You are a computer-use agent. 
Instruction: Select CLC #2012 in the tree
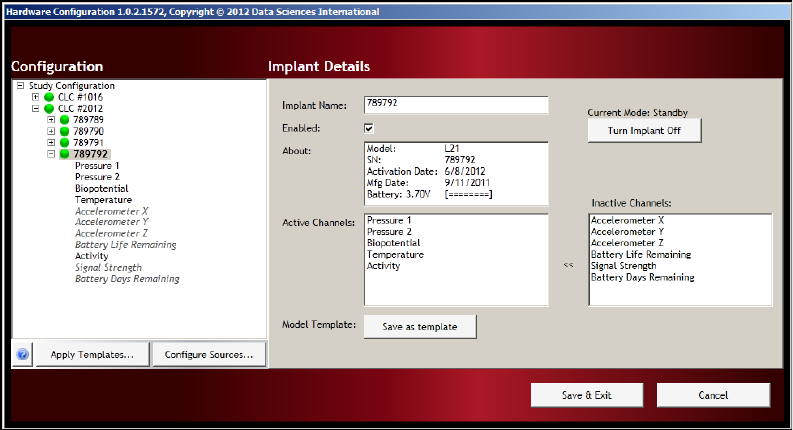(80, 109)
